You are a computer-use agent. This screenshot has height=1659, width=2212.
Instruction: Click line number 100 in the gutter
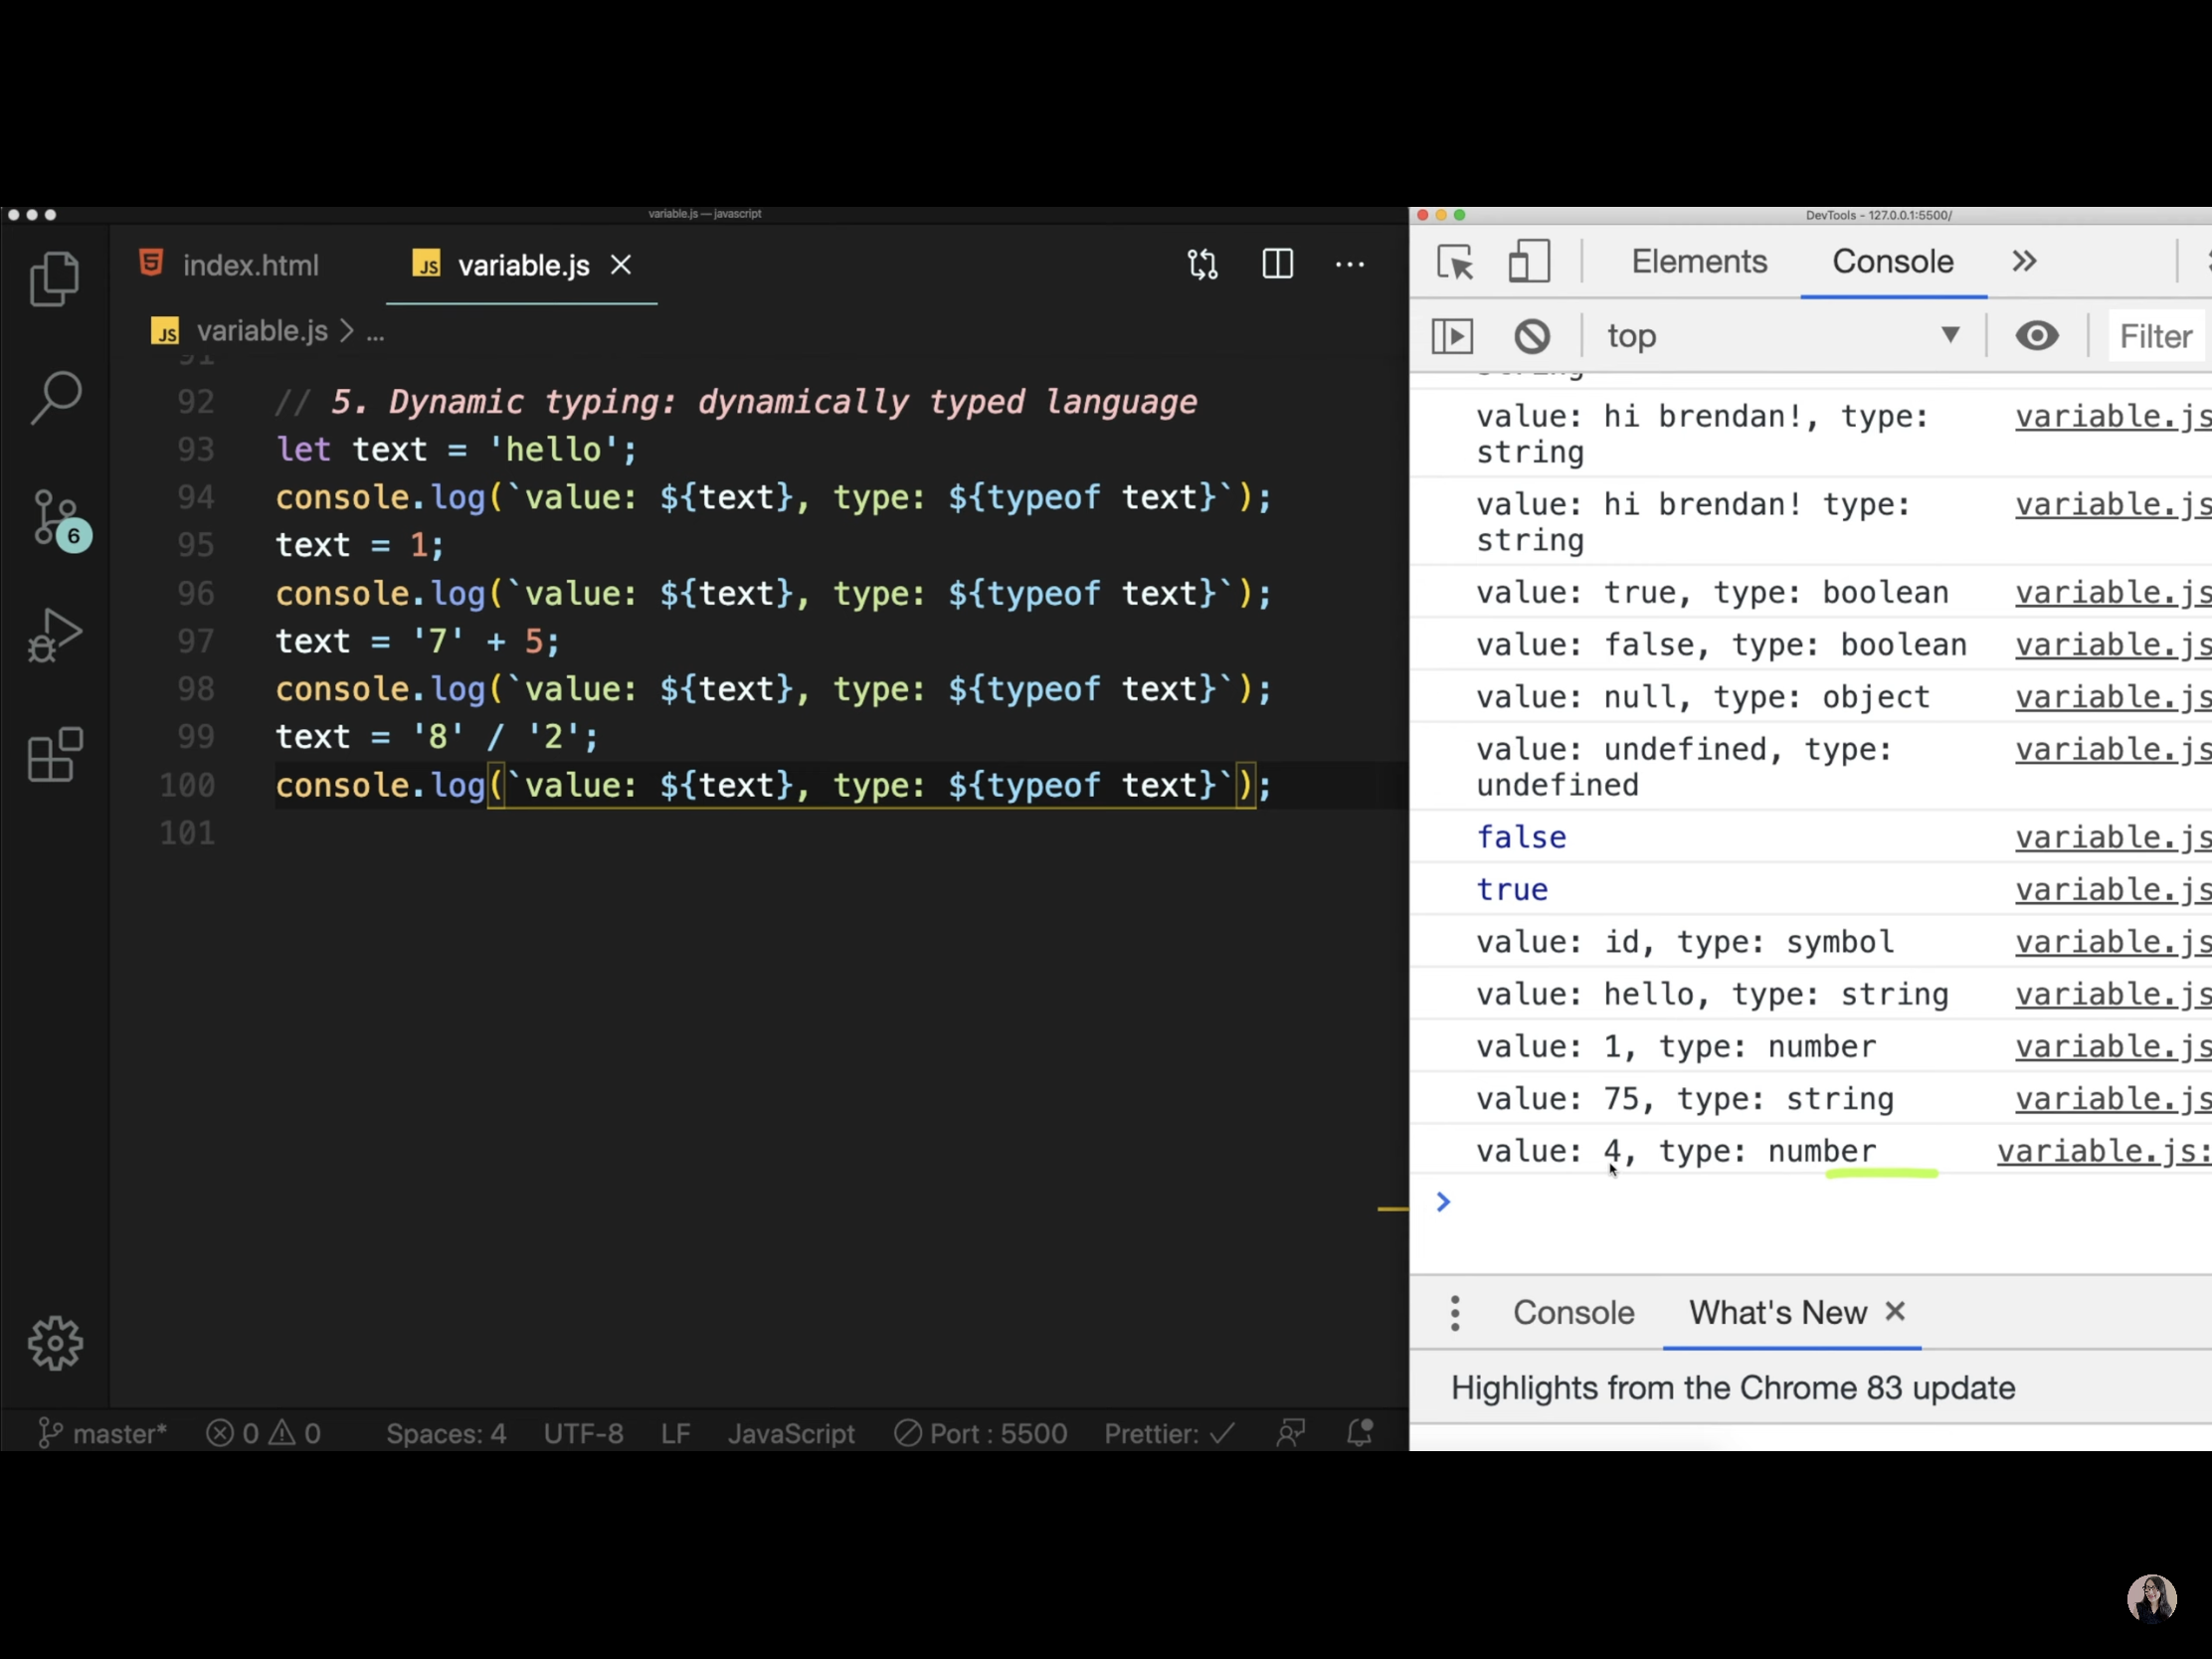click(x=188, y=785)
